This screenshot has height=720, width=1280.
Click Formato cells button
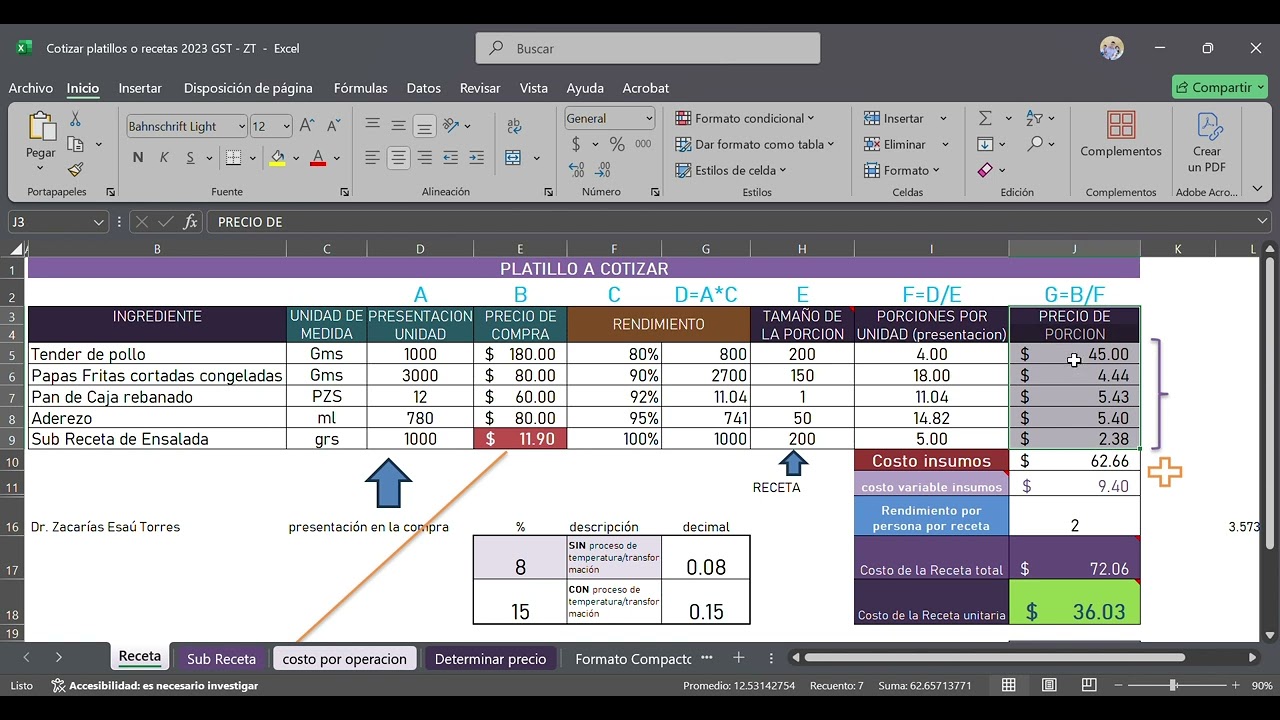click(901, 170)
